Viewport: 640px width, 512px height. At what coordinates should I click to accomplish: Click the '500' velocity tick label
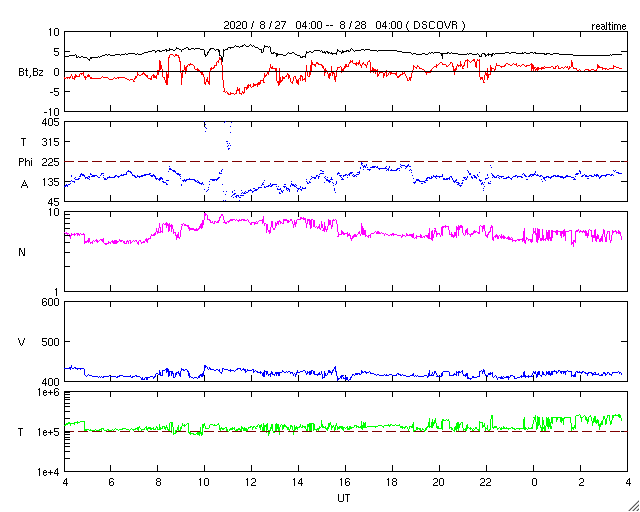coord(51,342)
